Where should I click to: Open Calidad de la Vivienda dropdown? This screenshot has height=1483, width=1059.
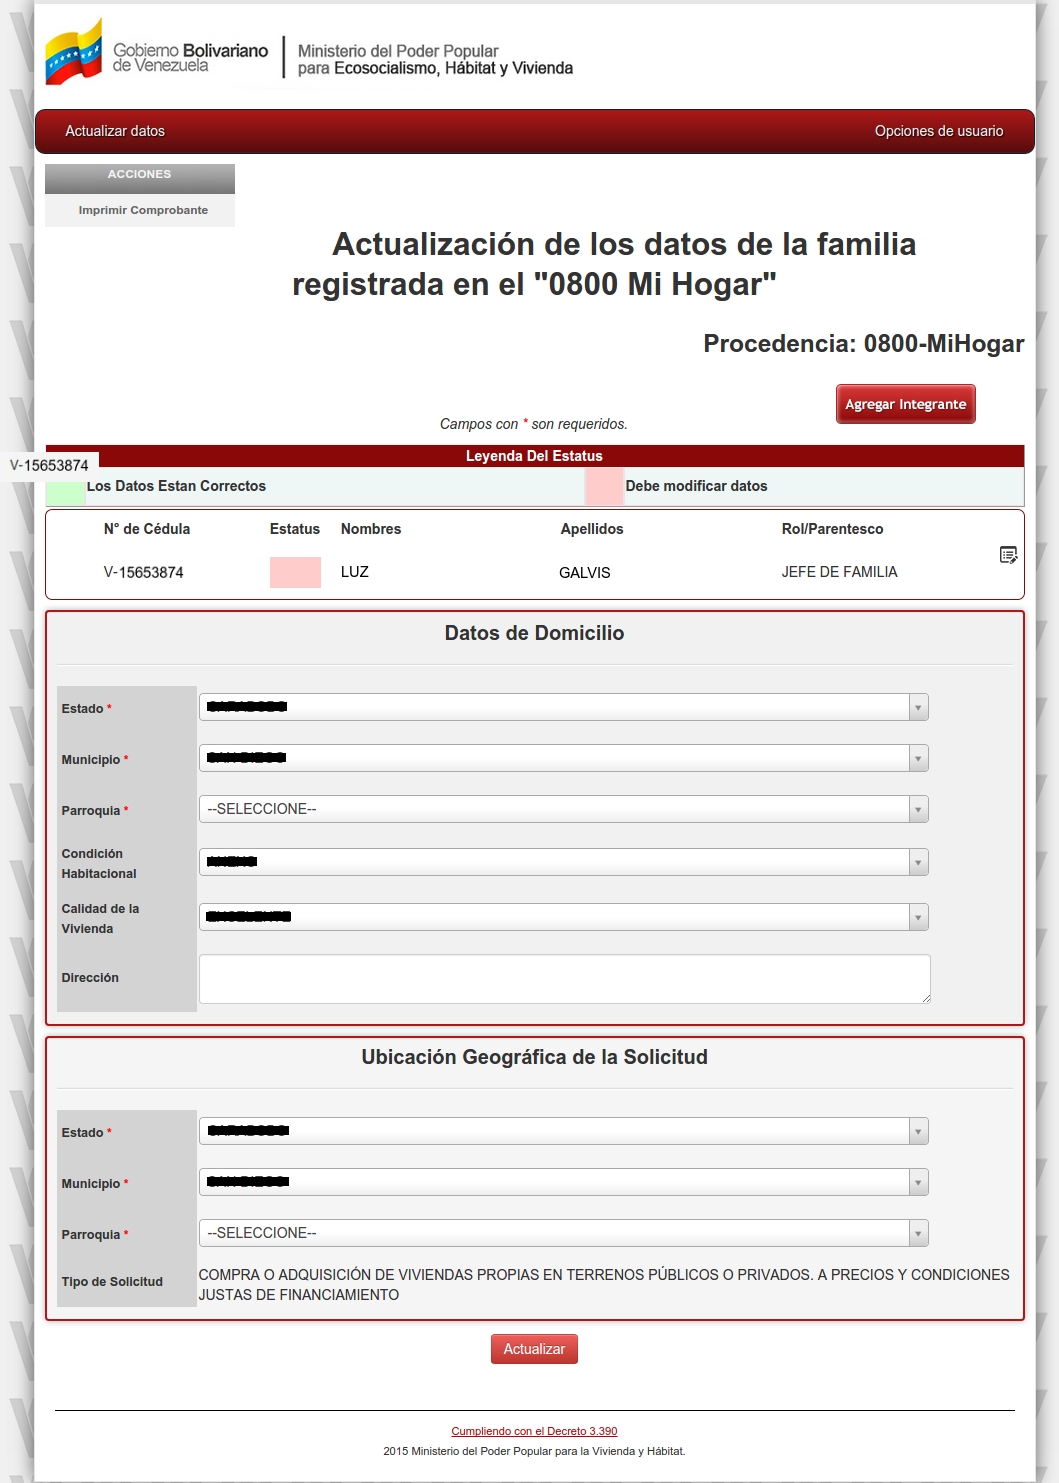click(x=564, y=917)
